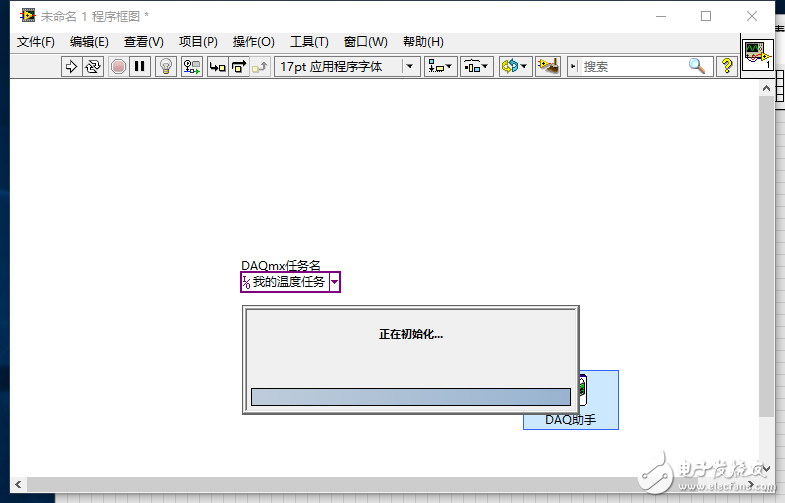Click the DAQmx任务名 label
785x503 pixels.
281,265
